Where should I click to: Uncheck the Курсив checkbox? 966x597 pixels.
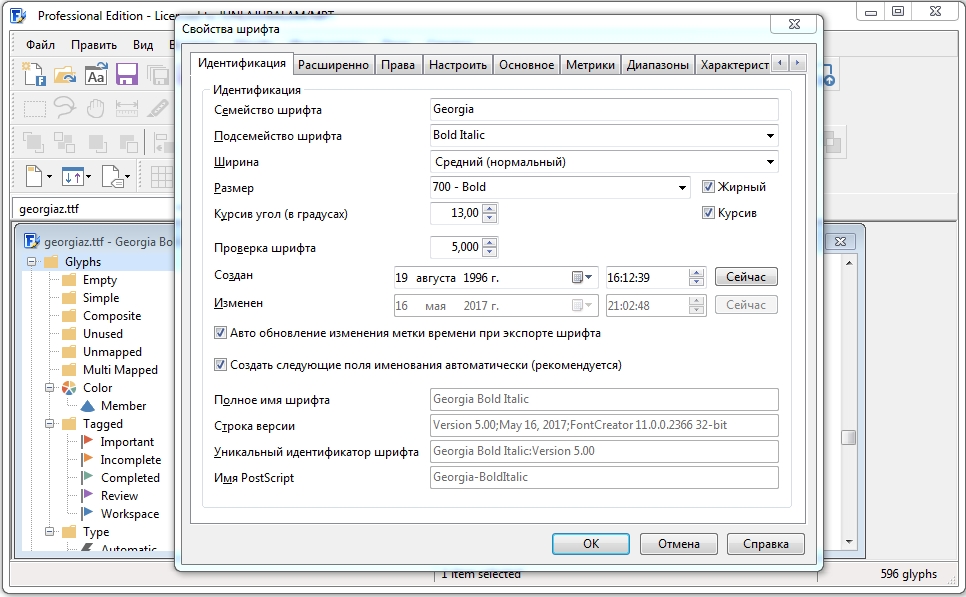coord(708,213)
